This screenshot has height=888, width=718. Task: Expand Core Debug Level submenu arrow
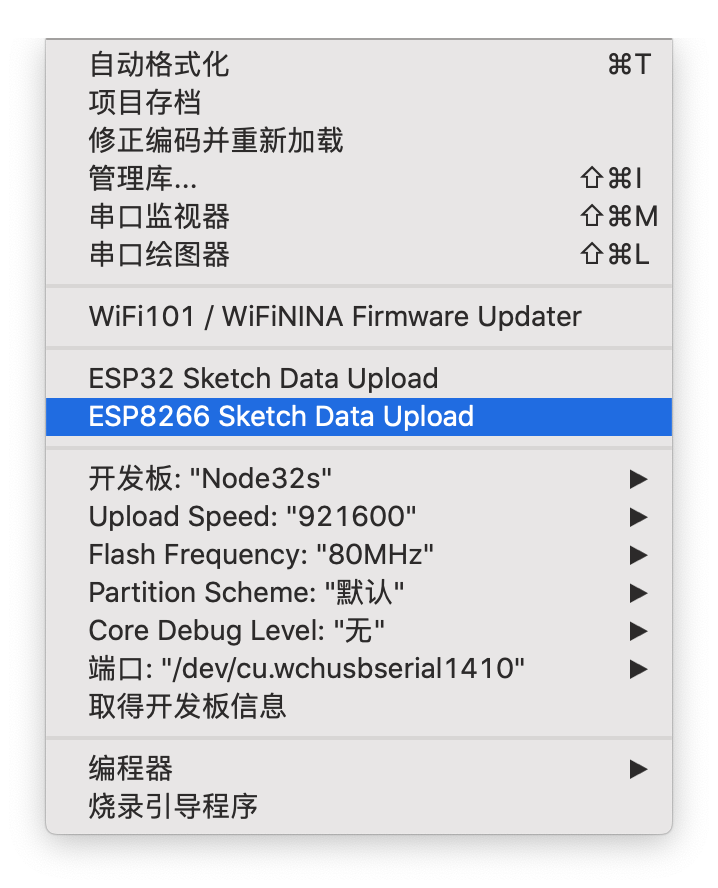point(638,631)
